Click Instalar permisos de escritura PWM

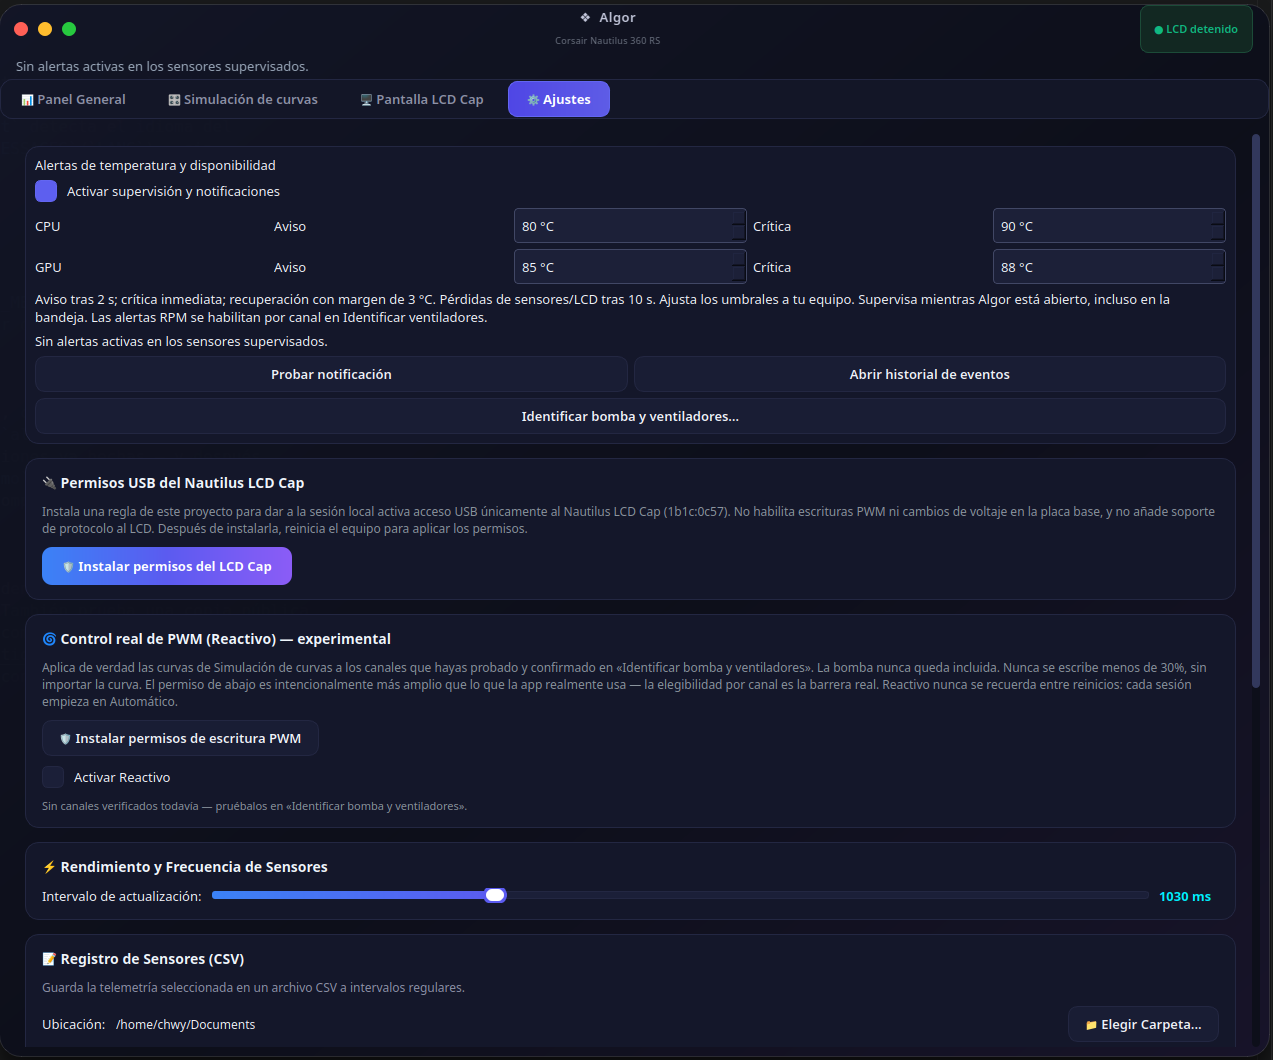click(x=180, y=738)
